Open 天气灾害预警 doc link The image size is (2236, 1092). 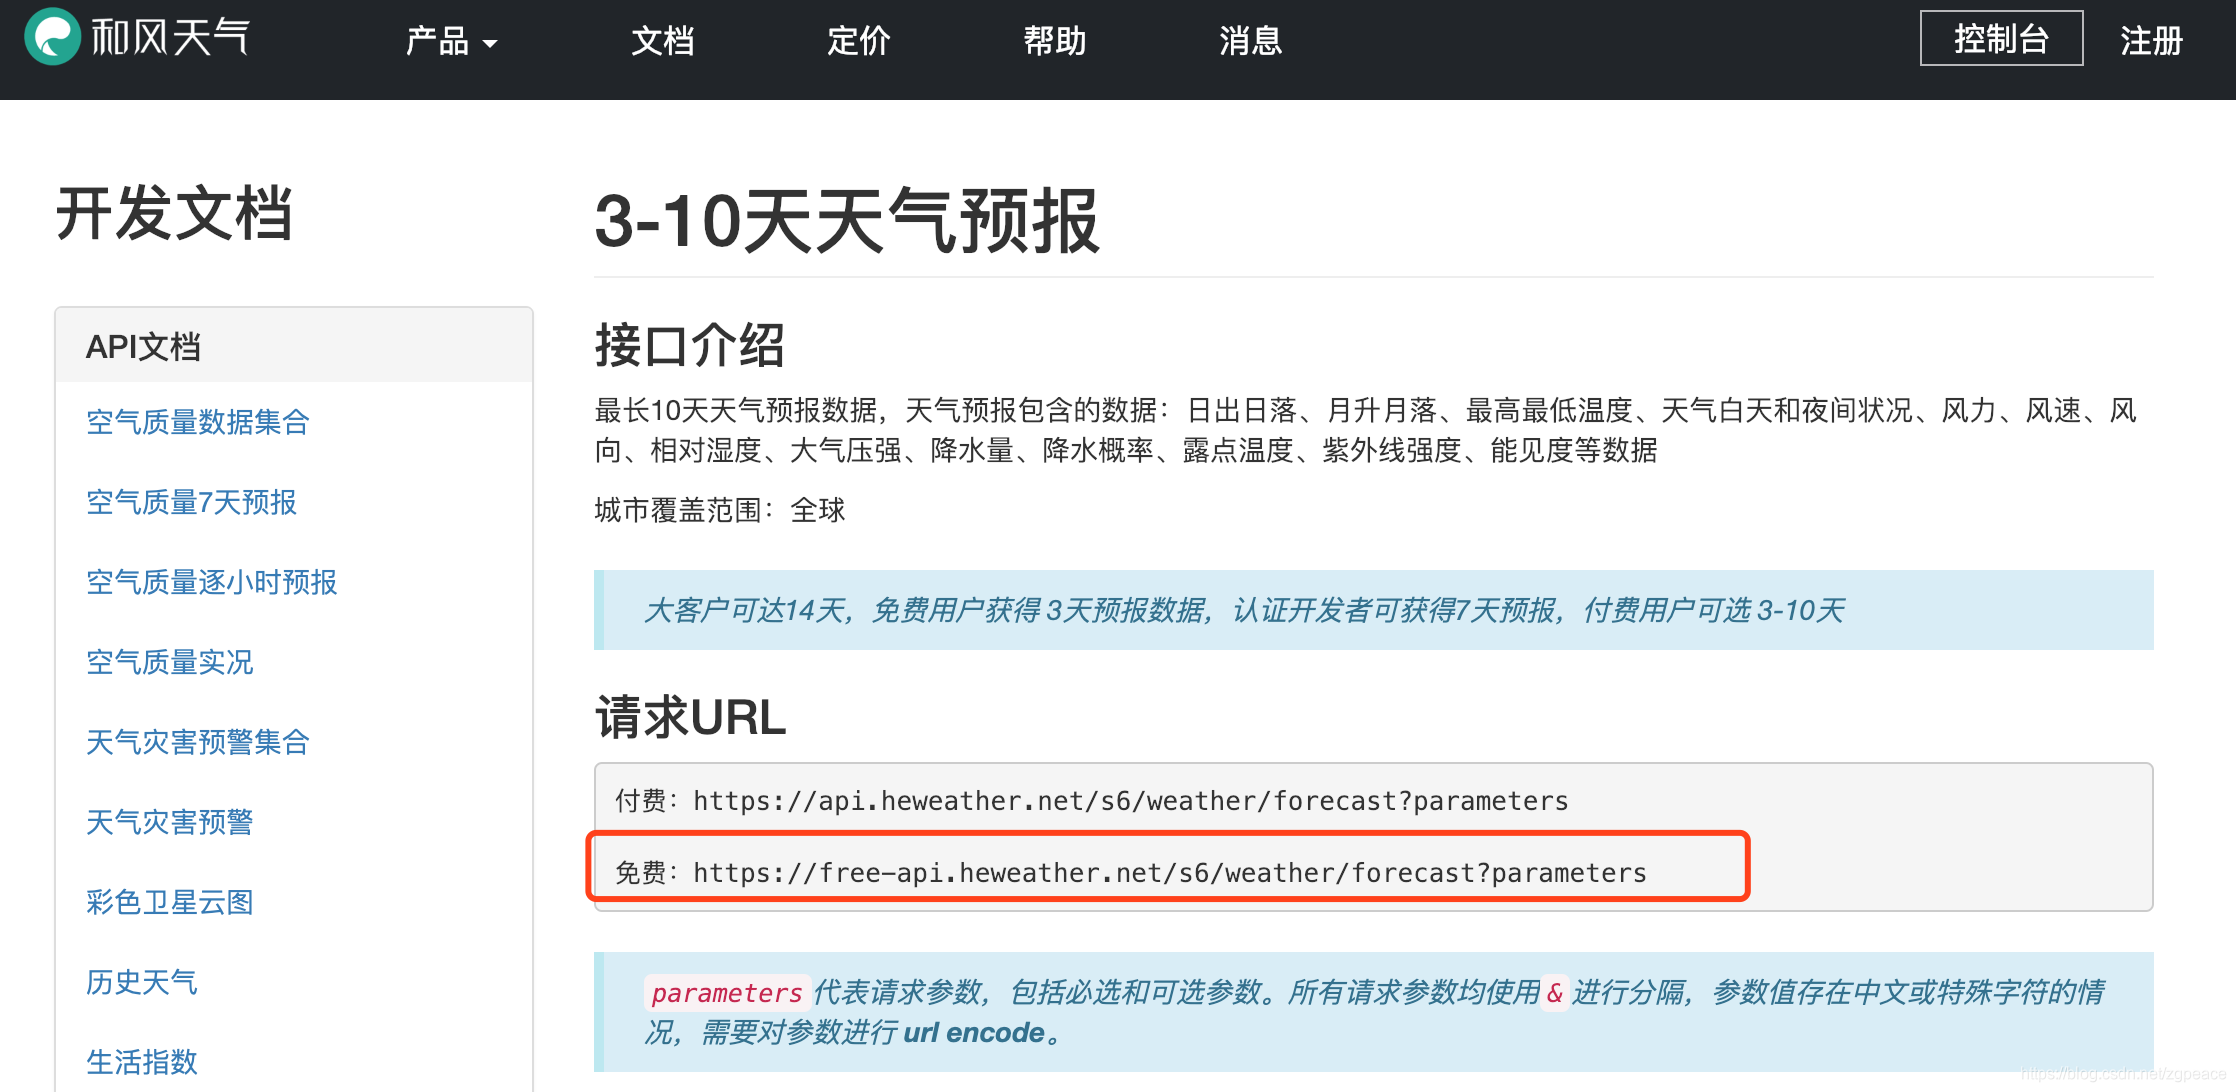coord(170,822)
